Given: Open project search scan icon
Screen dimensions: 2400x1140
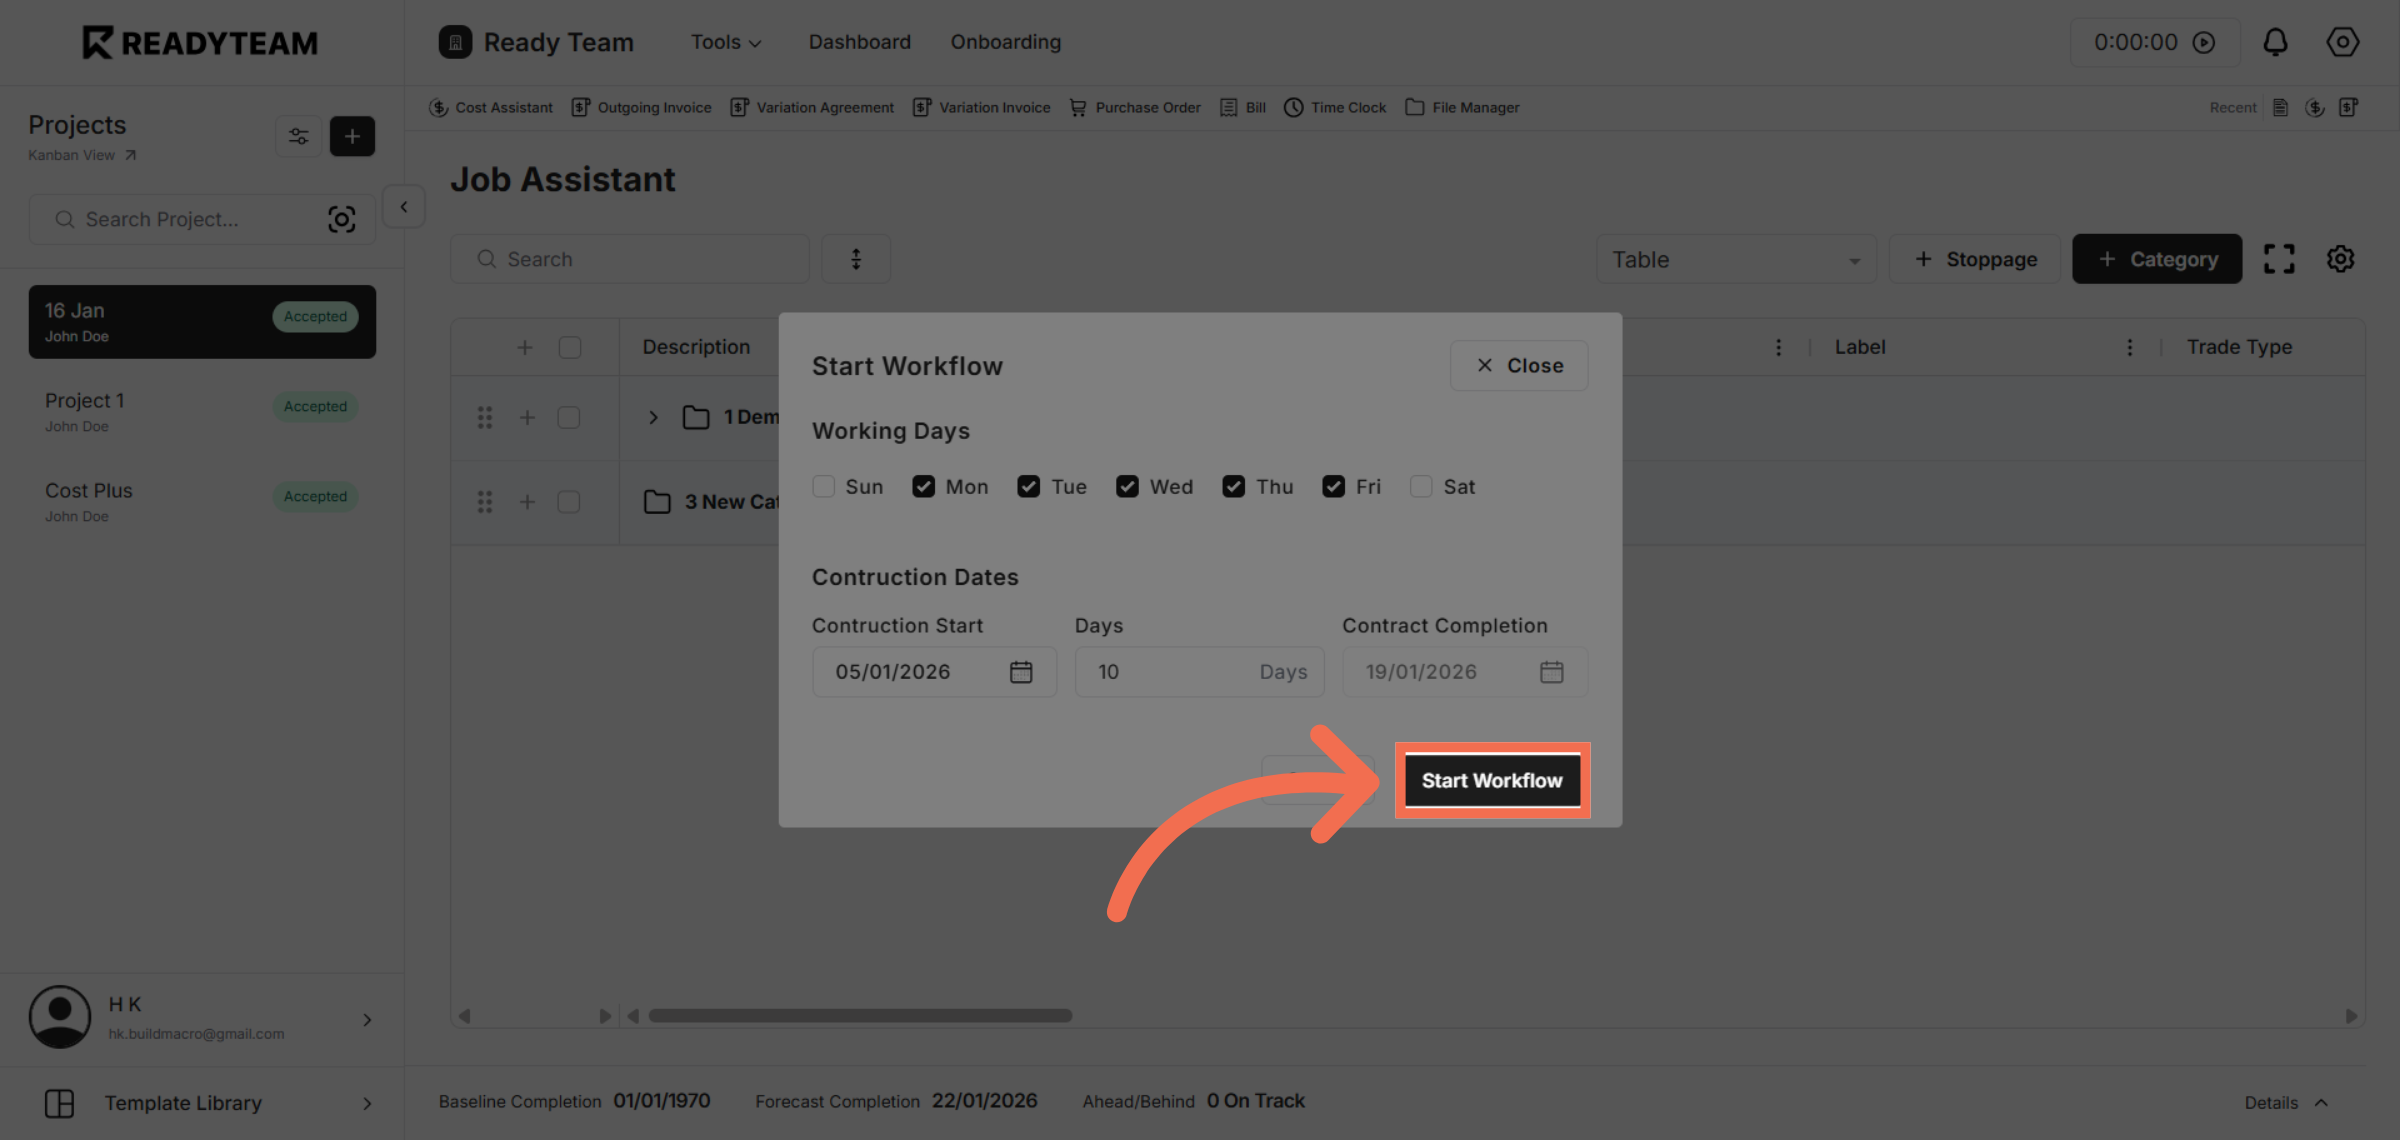Looking at the screenshot, I should pyautogui.click(x=342, y=219).
